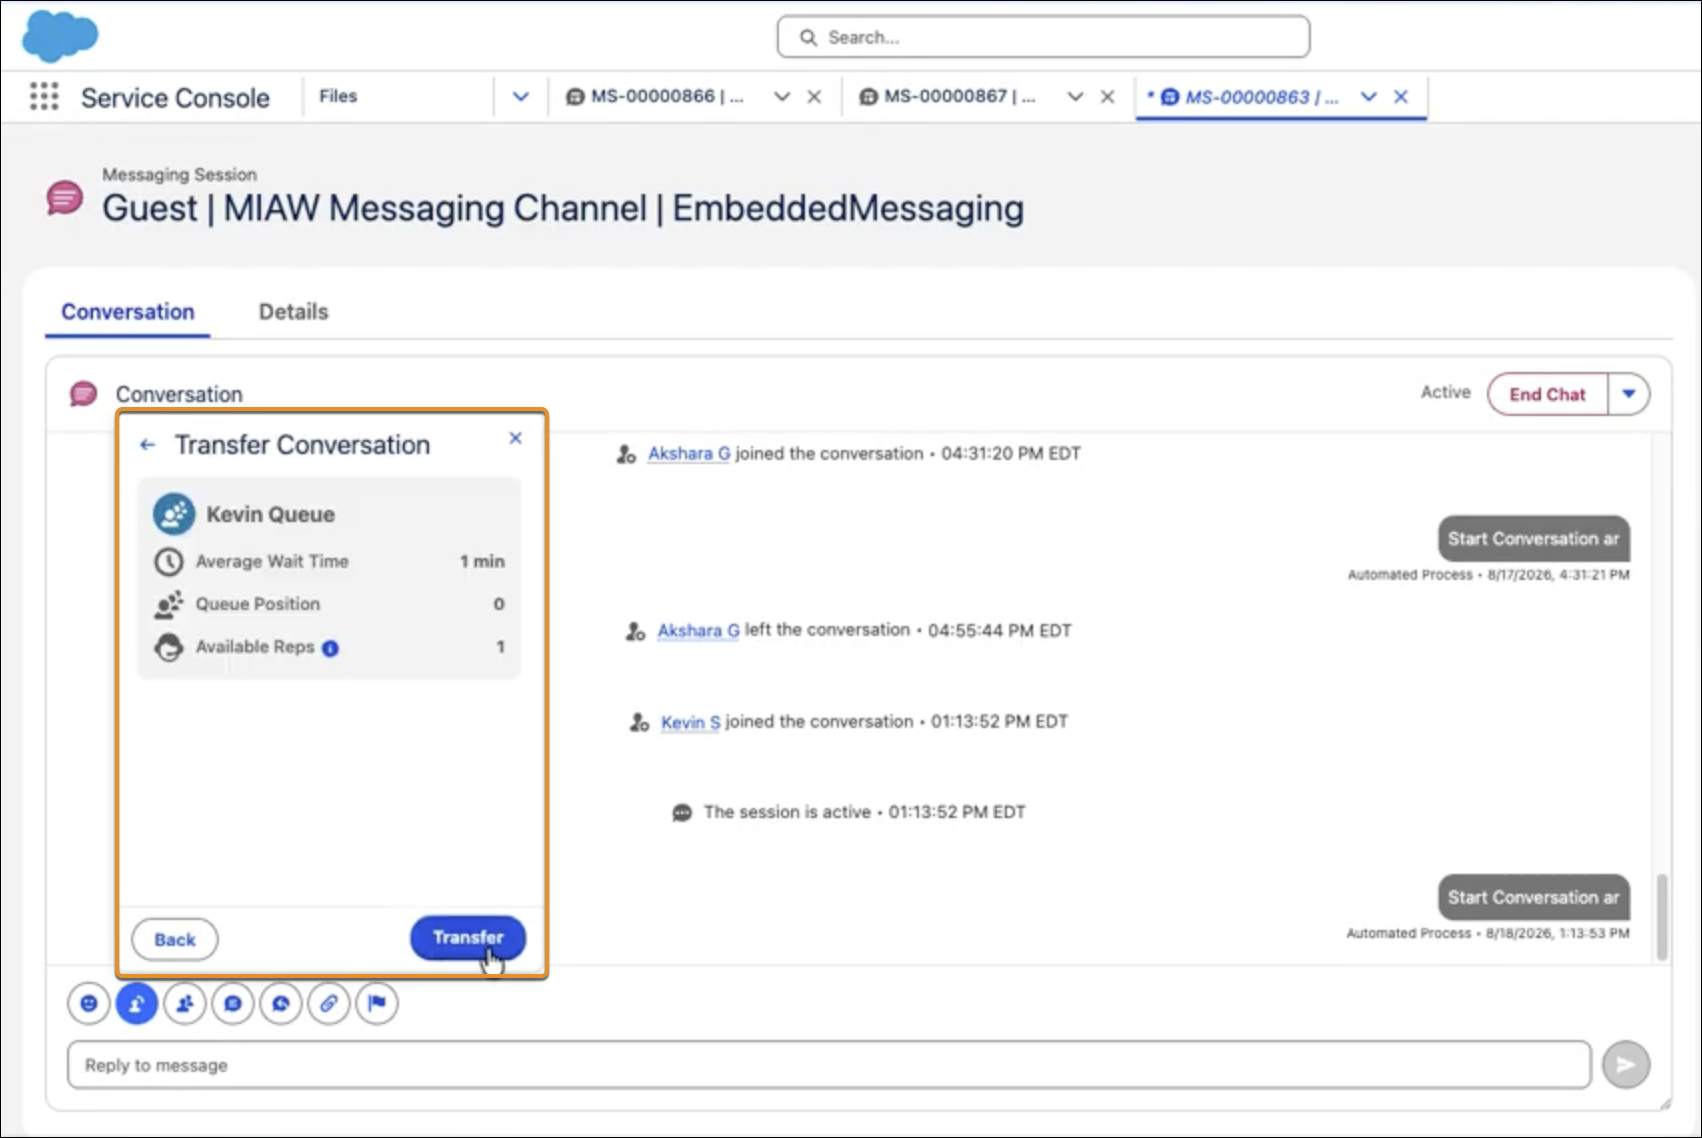This screenshot has height=1138, width=1702.
Task: Open the App Launcher grid icon
Action: [44, 97]
